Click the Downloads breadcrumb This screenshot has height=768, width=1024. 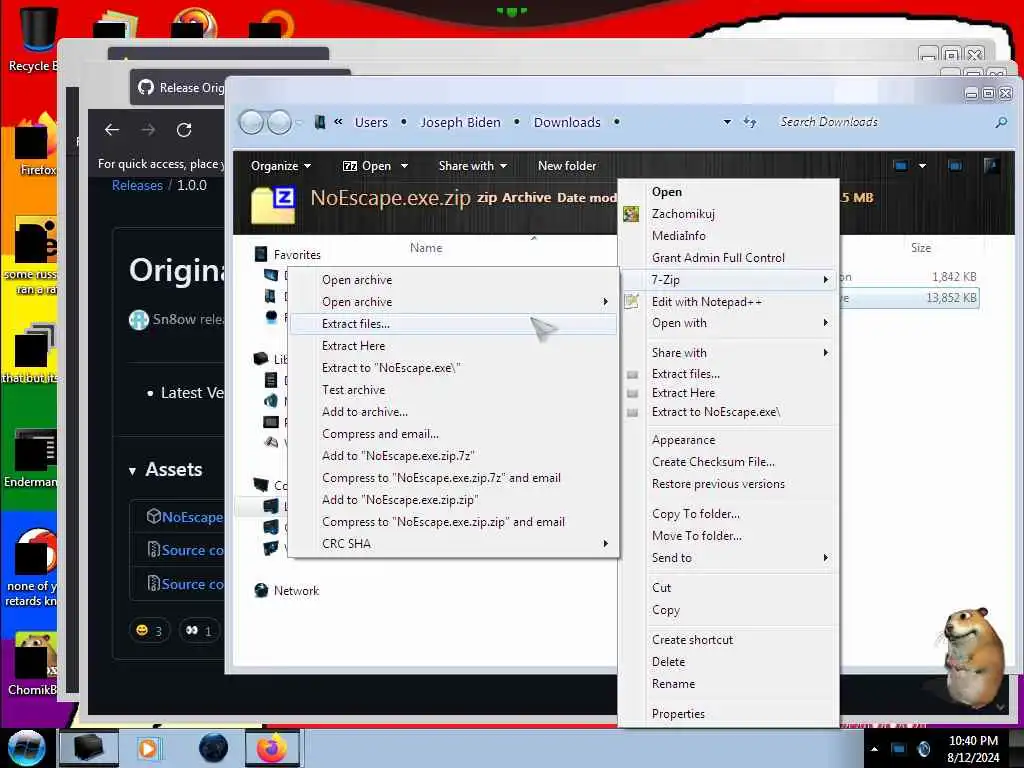click(567, 122)
